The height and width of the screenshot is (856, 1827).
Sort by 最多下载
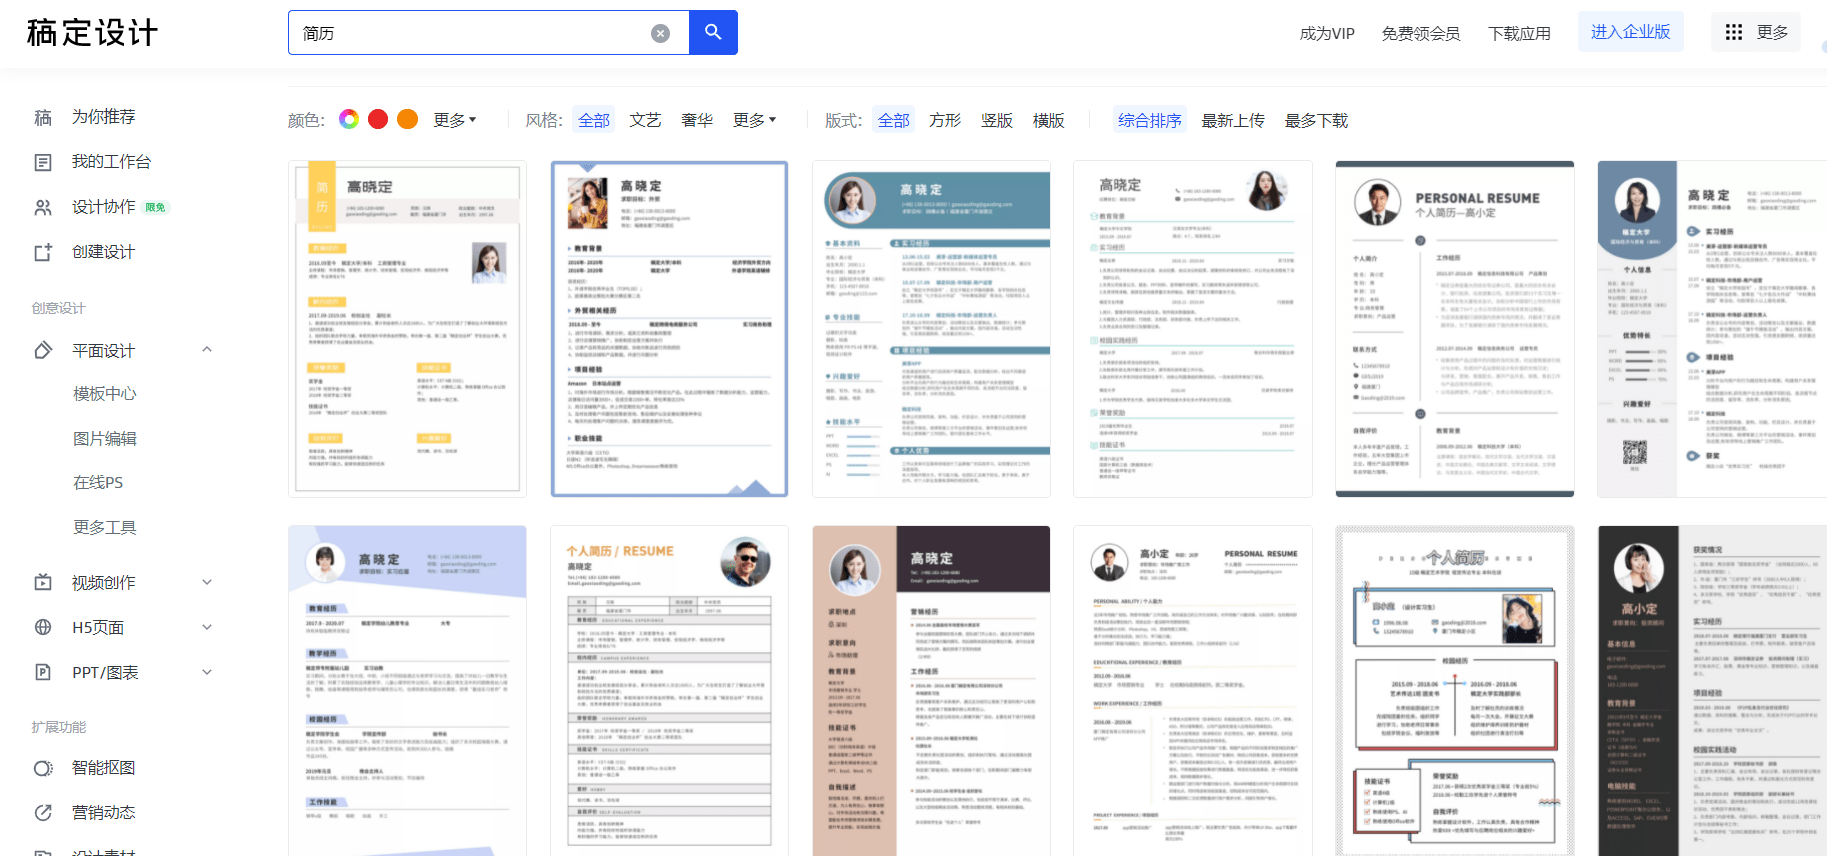pos(1317,120)
